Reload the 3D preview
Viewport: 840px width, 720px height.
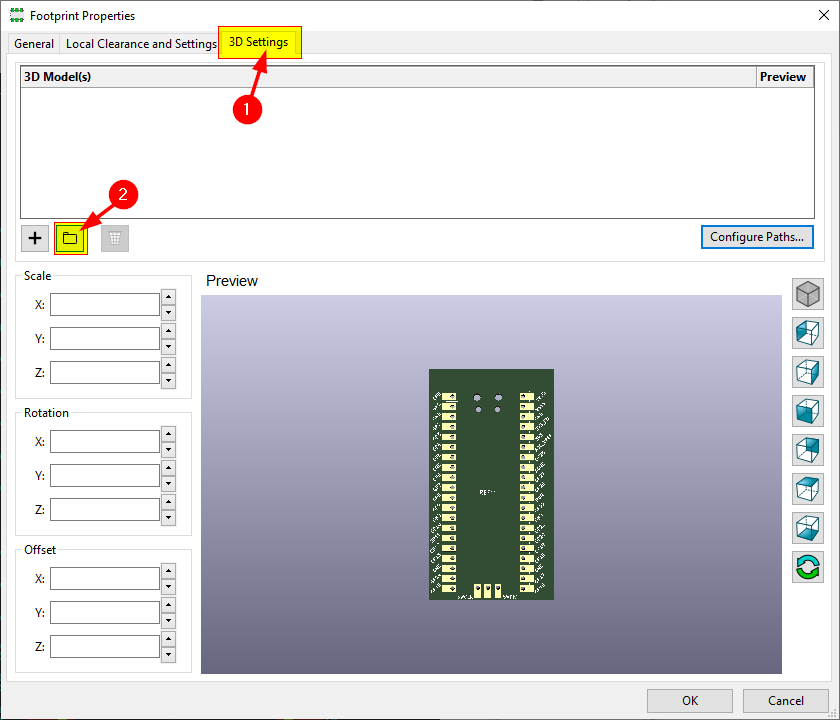click(807, 567)
